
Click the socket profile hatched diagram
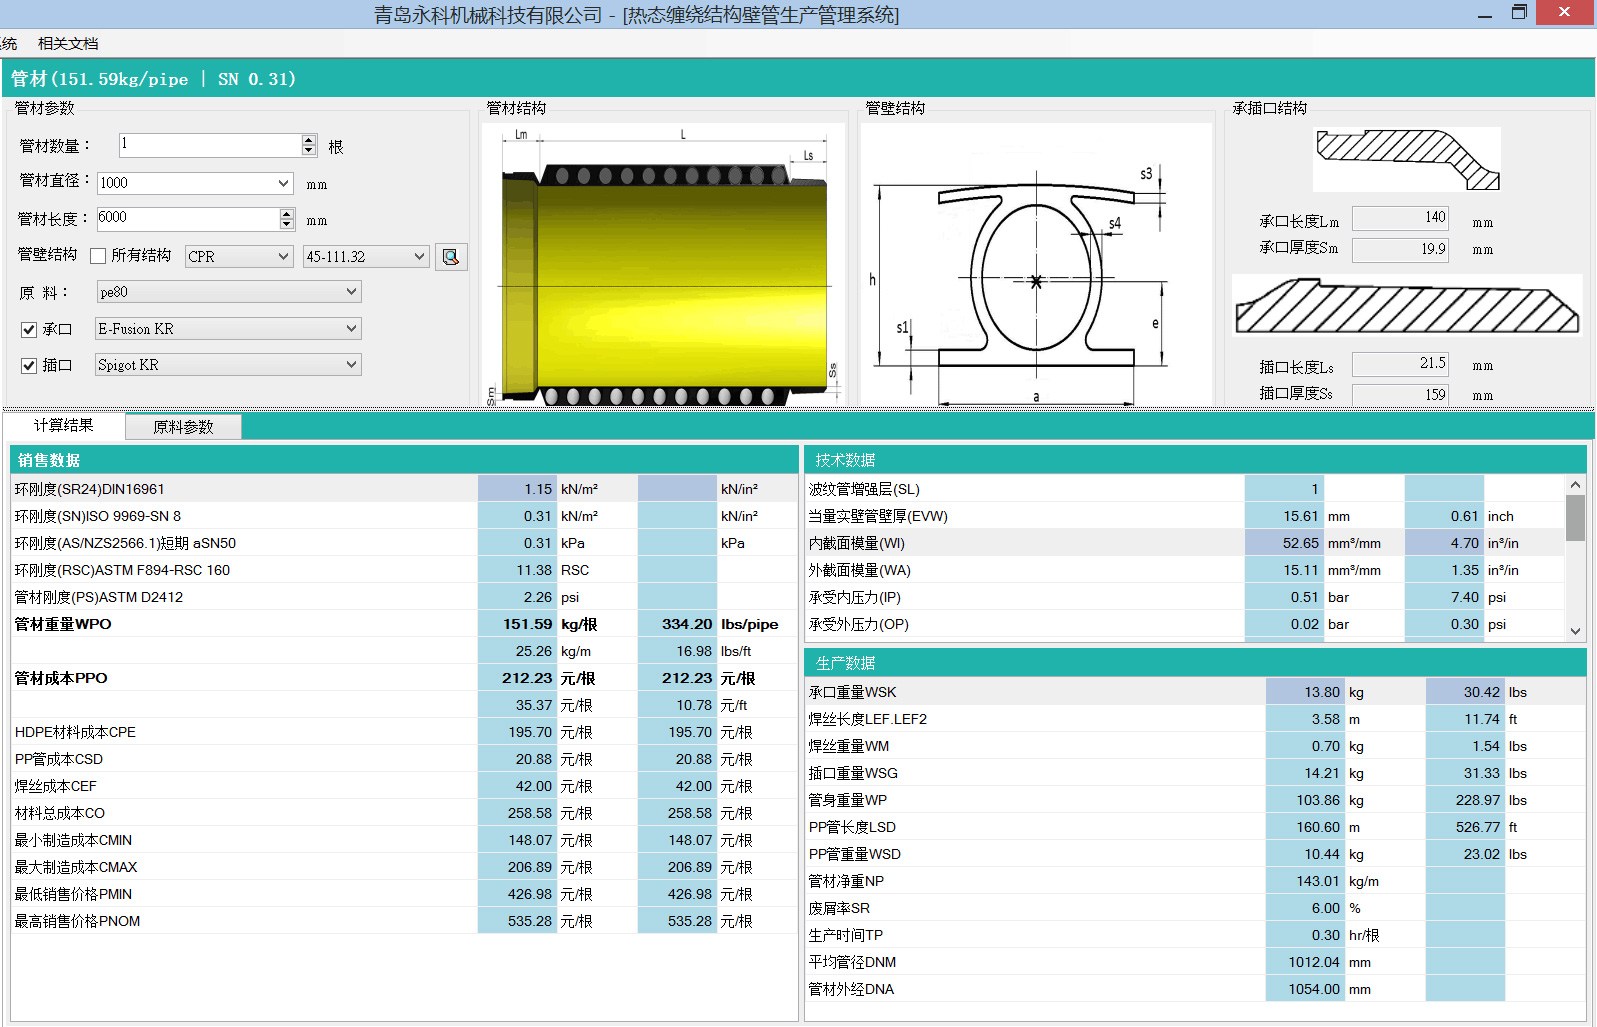[x=1407, y=160]
